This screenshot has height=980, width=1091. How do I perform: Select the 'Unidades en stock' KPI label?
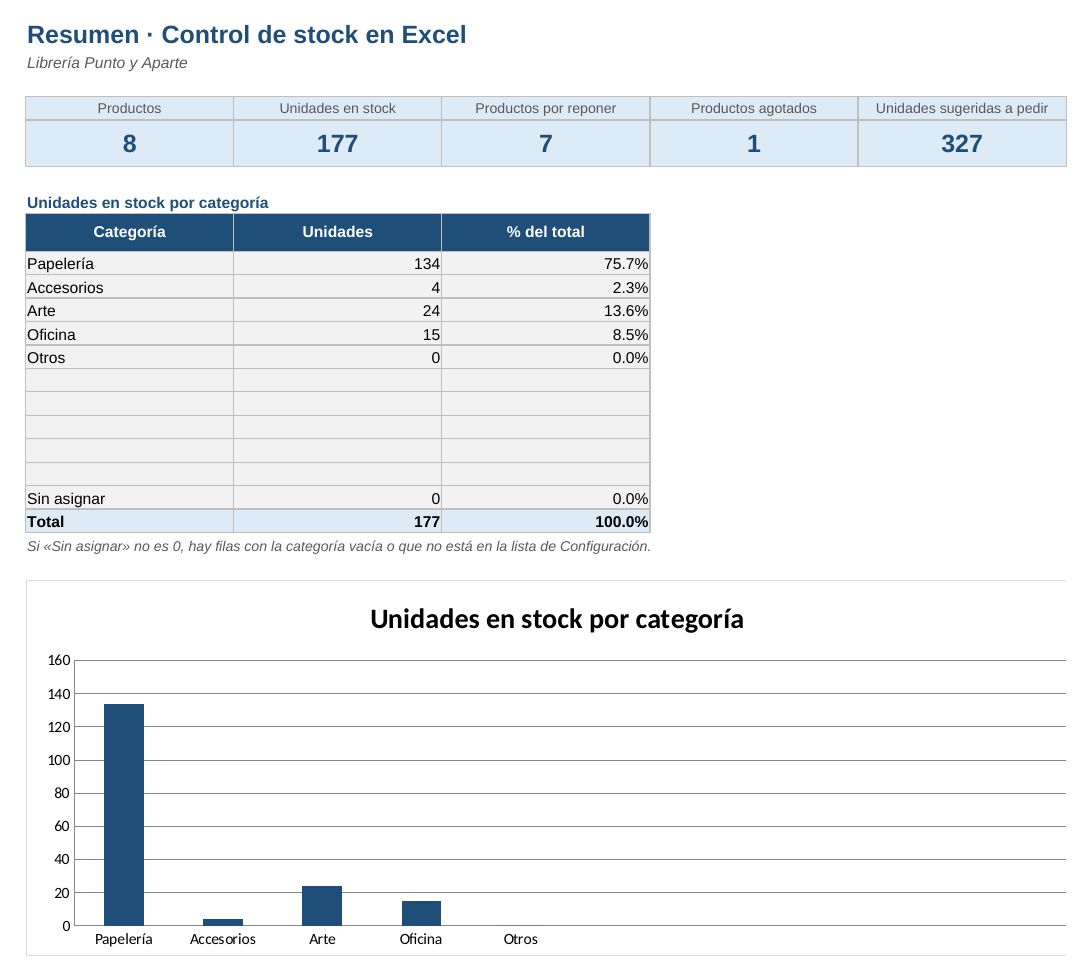tap(337, 109)
